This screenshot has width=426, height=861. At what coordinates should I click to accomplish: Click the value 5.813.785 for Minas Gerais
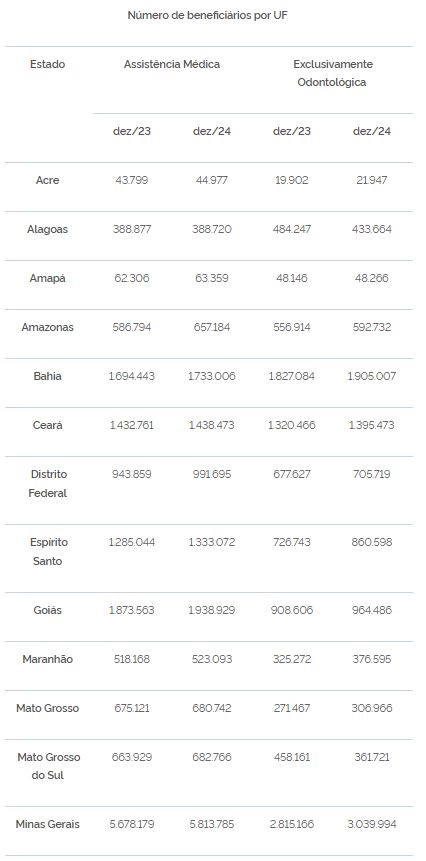coord(212,824)
